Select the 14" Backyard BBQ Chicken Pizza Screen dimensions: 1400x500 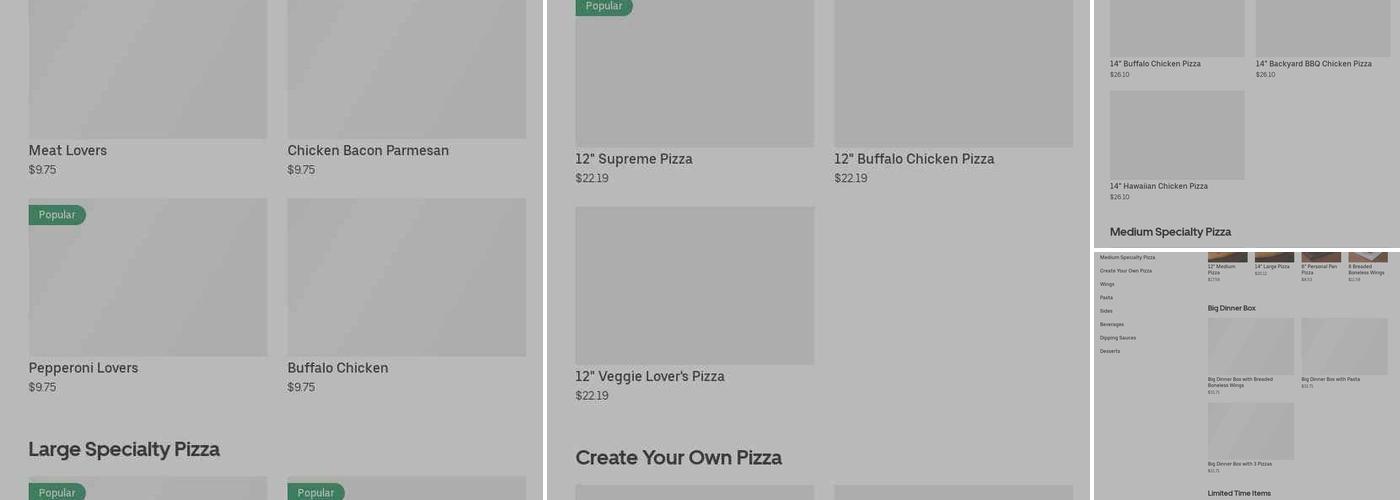pos(1322,30)
